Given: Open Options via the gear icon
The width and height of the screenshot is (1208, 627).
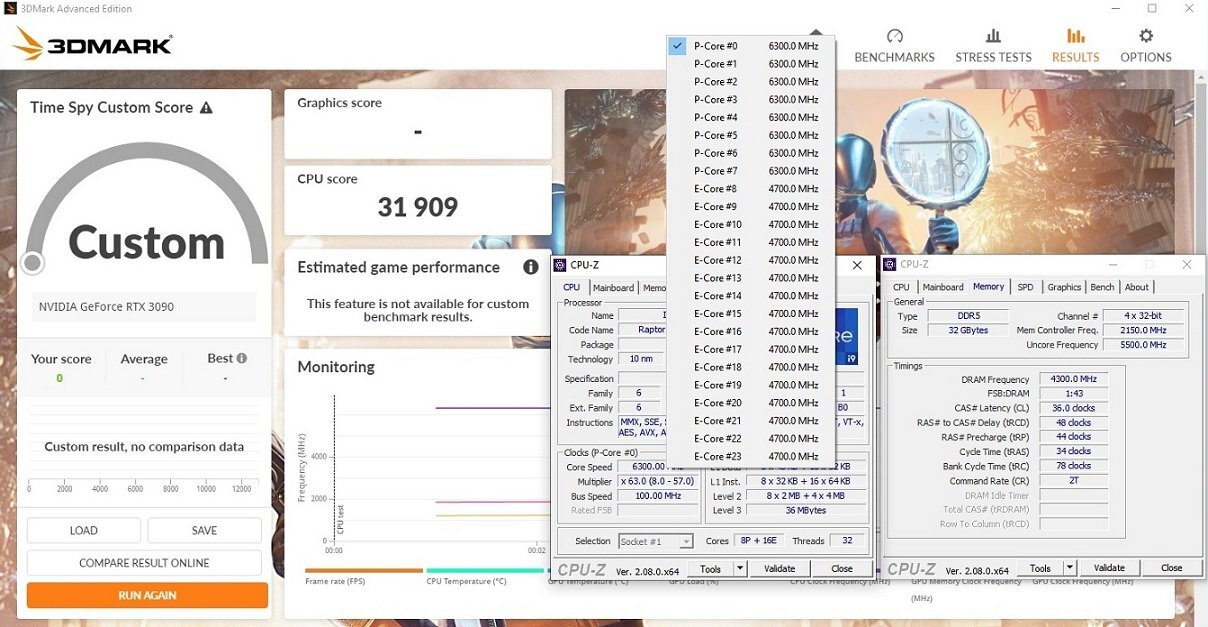Looking at the screenshot, I should pos(1146,36).
